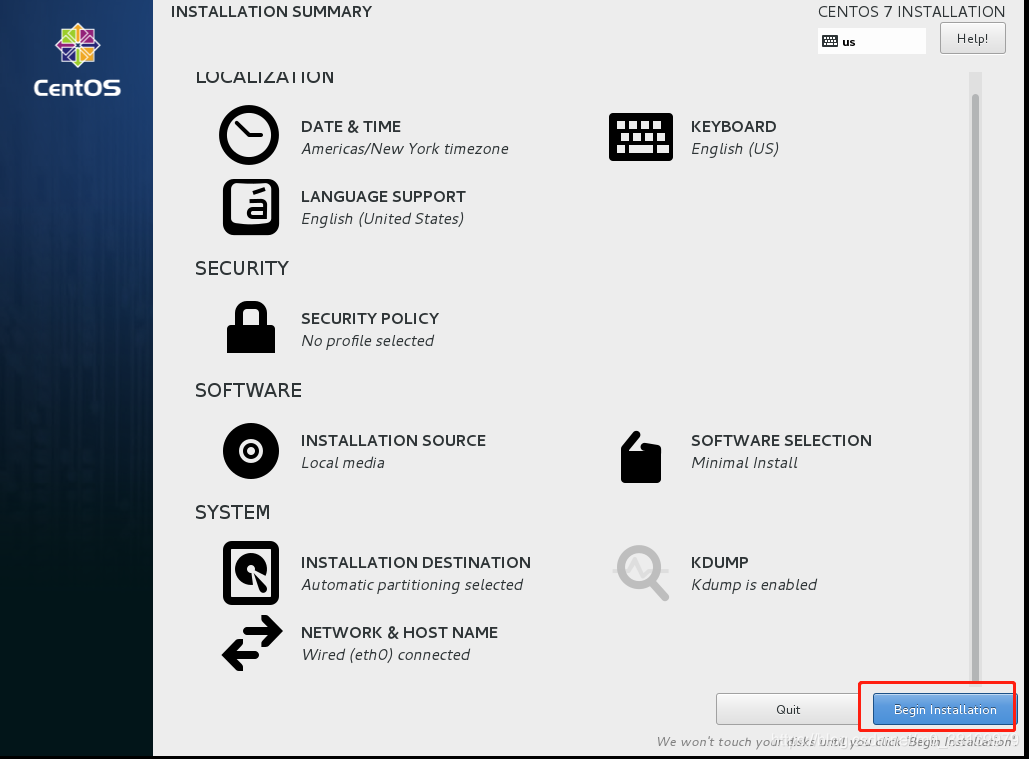The height and width of the screenshot is (759, 1029).
Task: Click the SECURITY section heading
Action: (242, 268)
